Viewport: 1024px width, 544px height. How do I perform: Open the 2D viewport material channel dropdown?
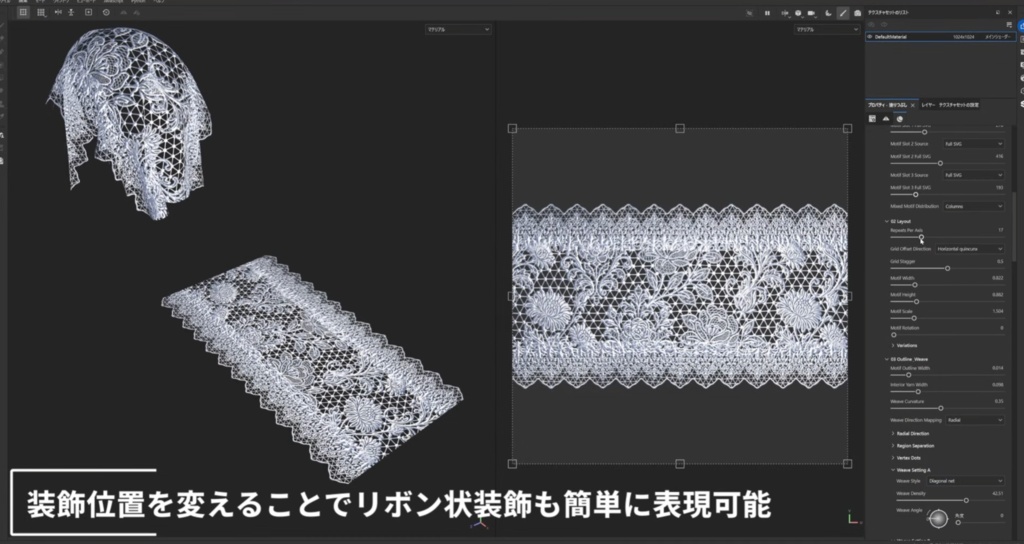click(x=826, y=29)
